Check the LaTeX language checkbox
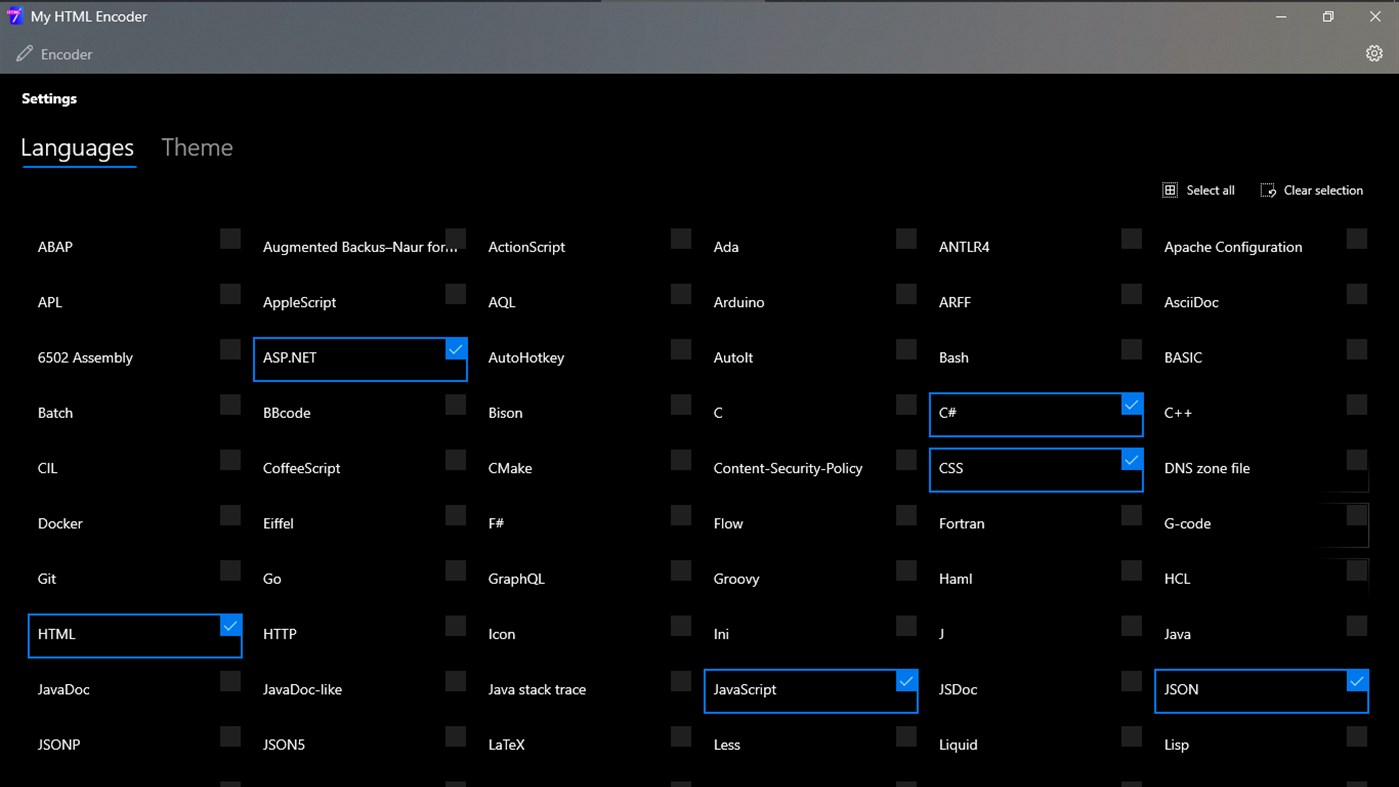Image resolution: width=1399 pixels, height=787 pixels. (x=681, y=736)
